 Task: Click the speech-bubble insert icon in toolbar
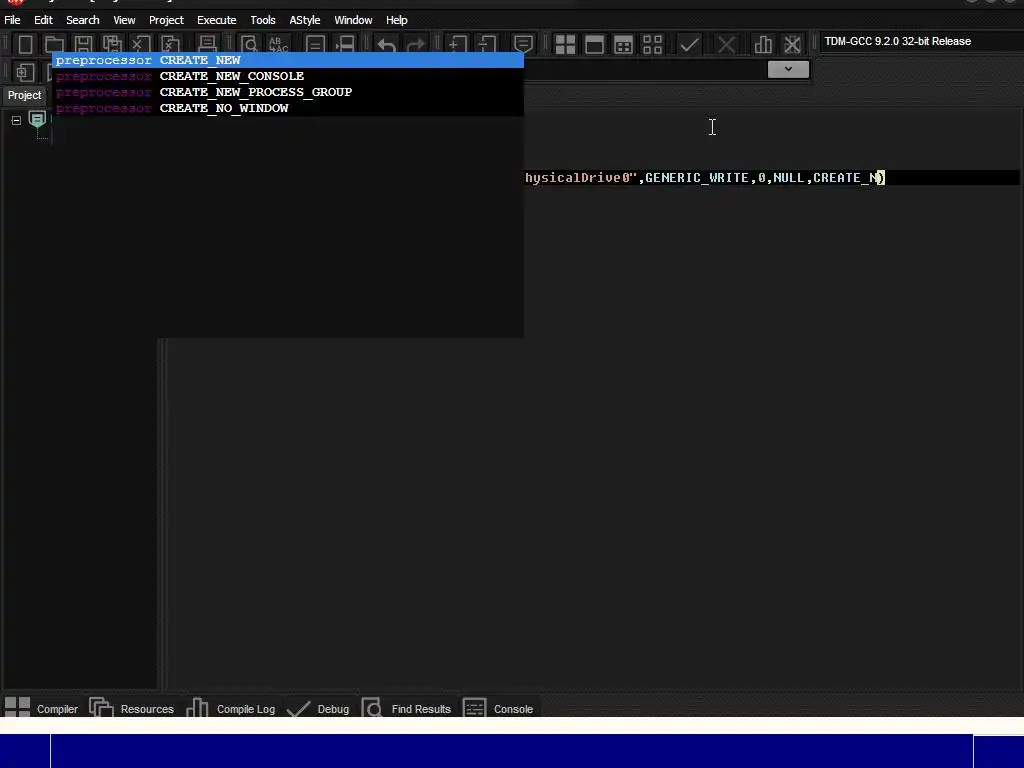coord(523,44)
